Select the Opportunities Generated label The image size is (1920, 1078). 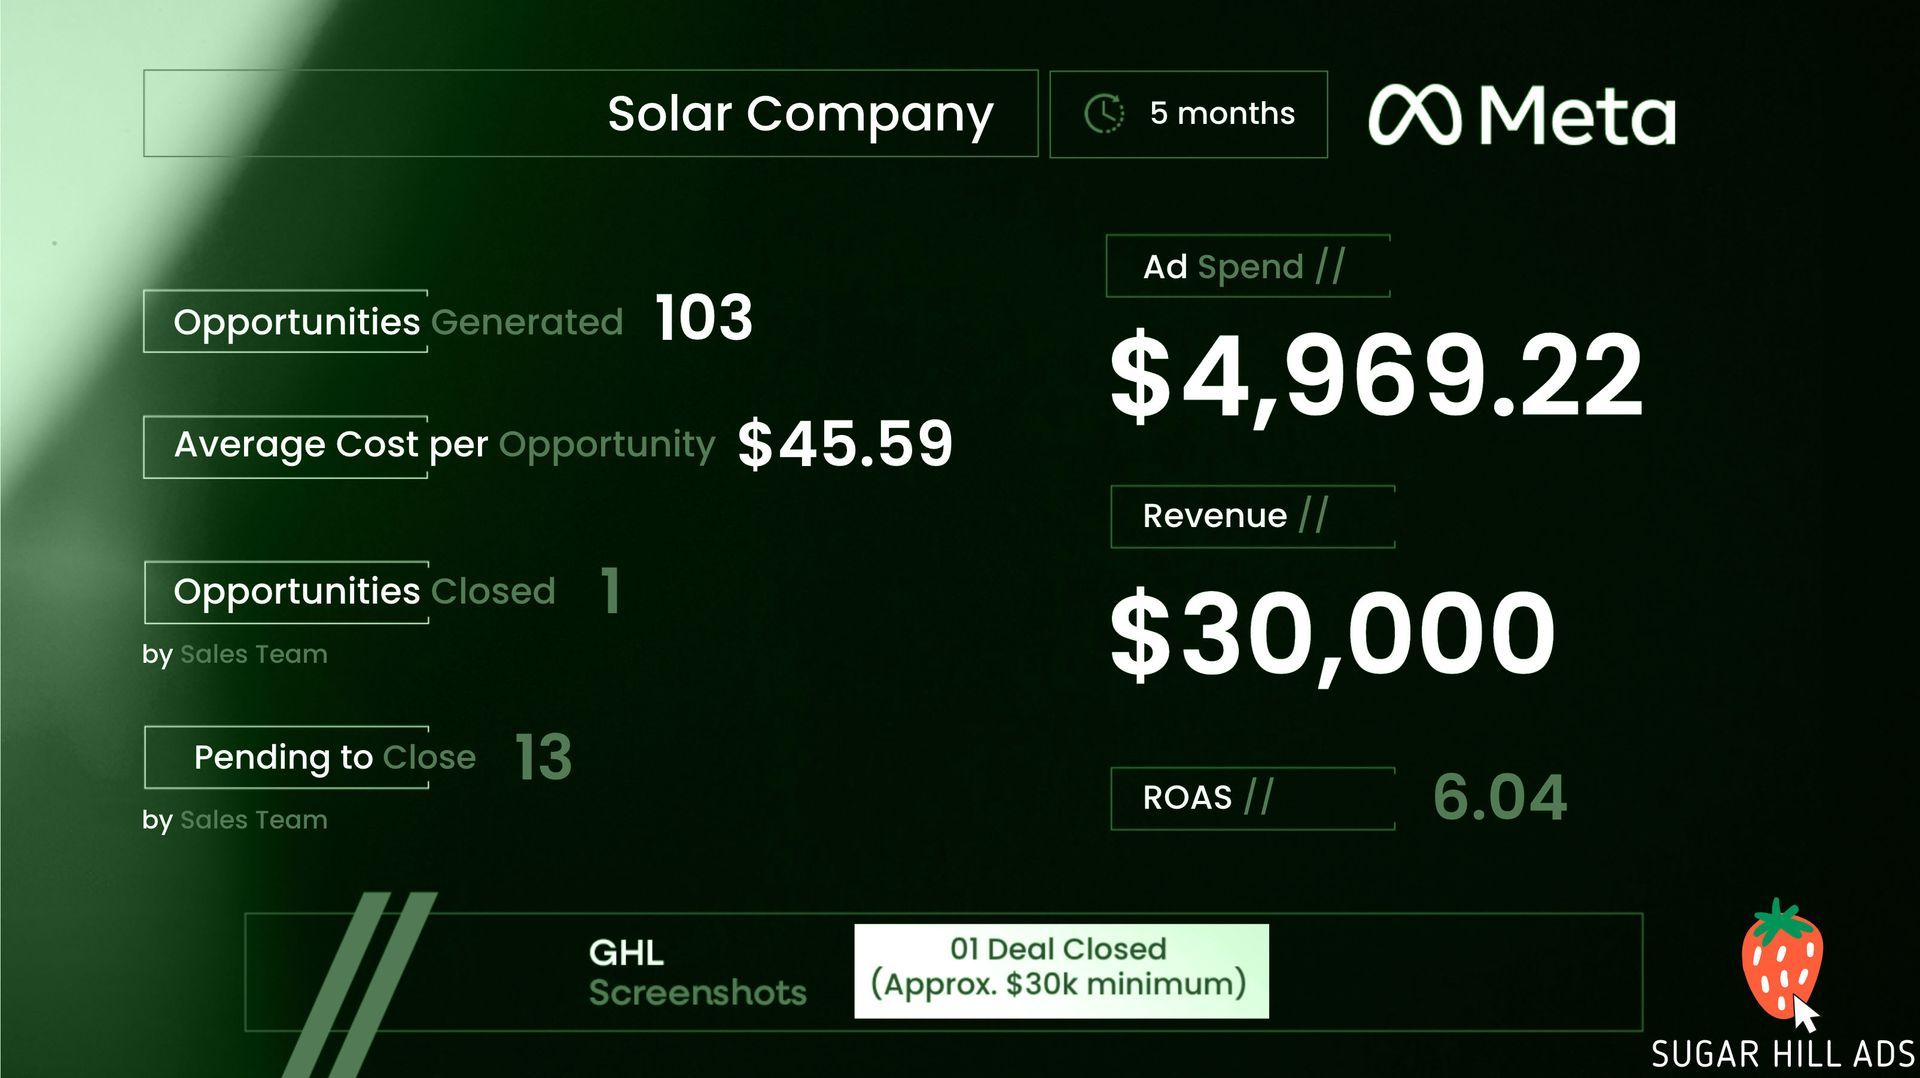point(398,322)
